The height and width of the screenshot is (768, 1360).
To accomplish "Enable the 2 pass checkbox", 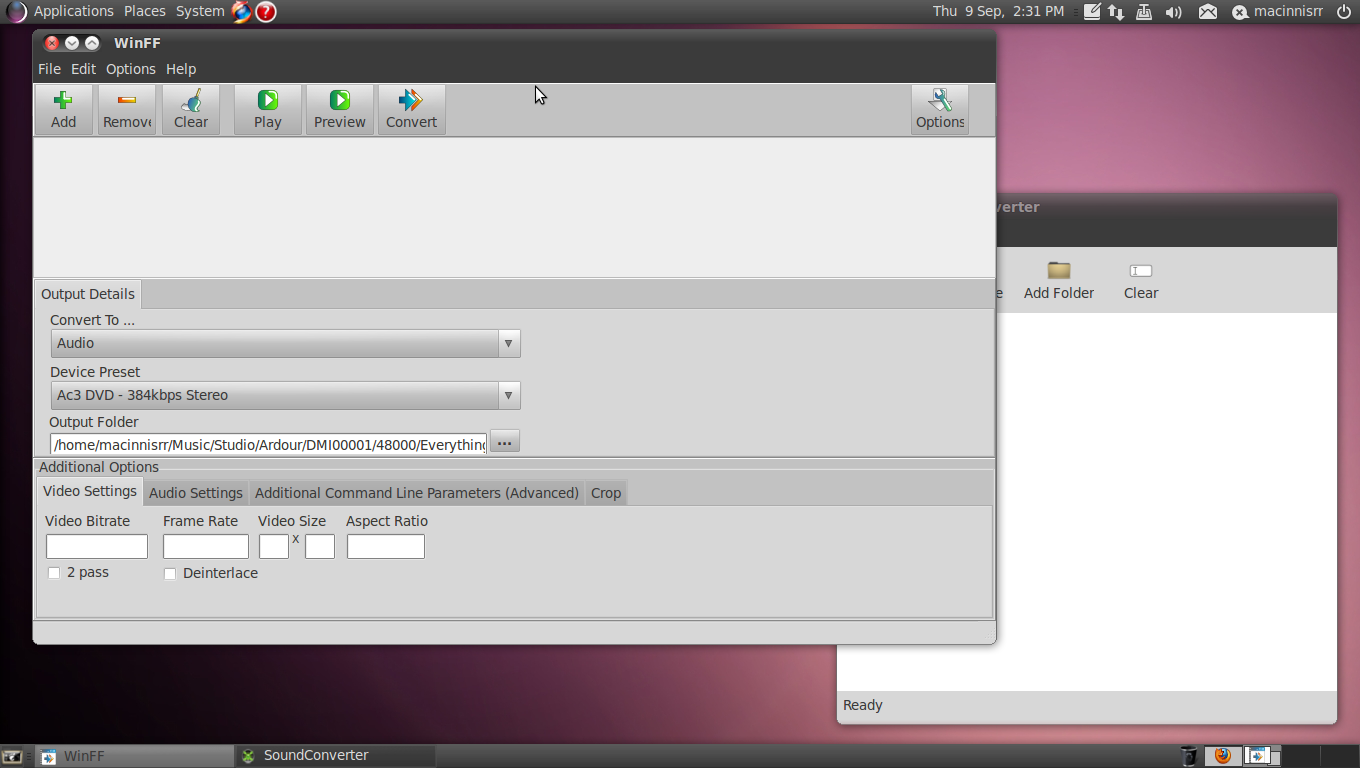I will click(x=54, y=573).
